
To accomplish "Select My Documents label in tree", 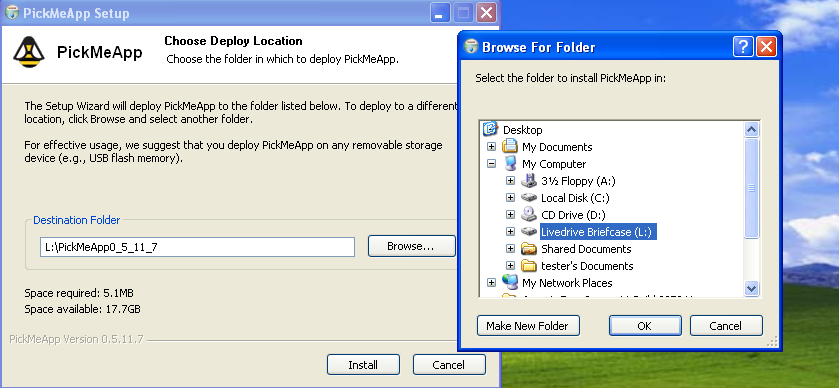I will (x=557, y=147).
